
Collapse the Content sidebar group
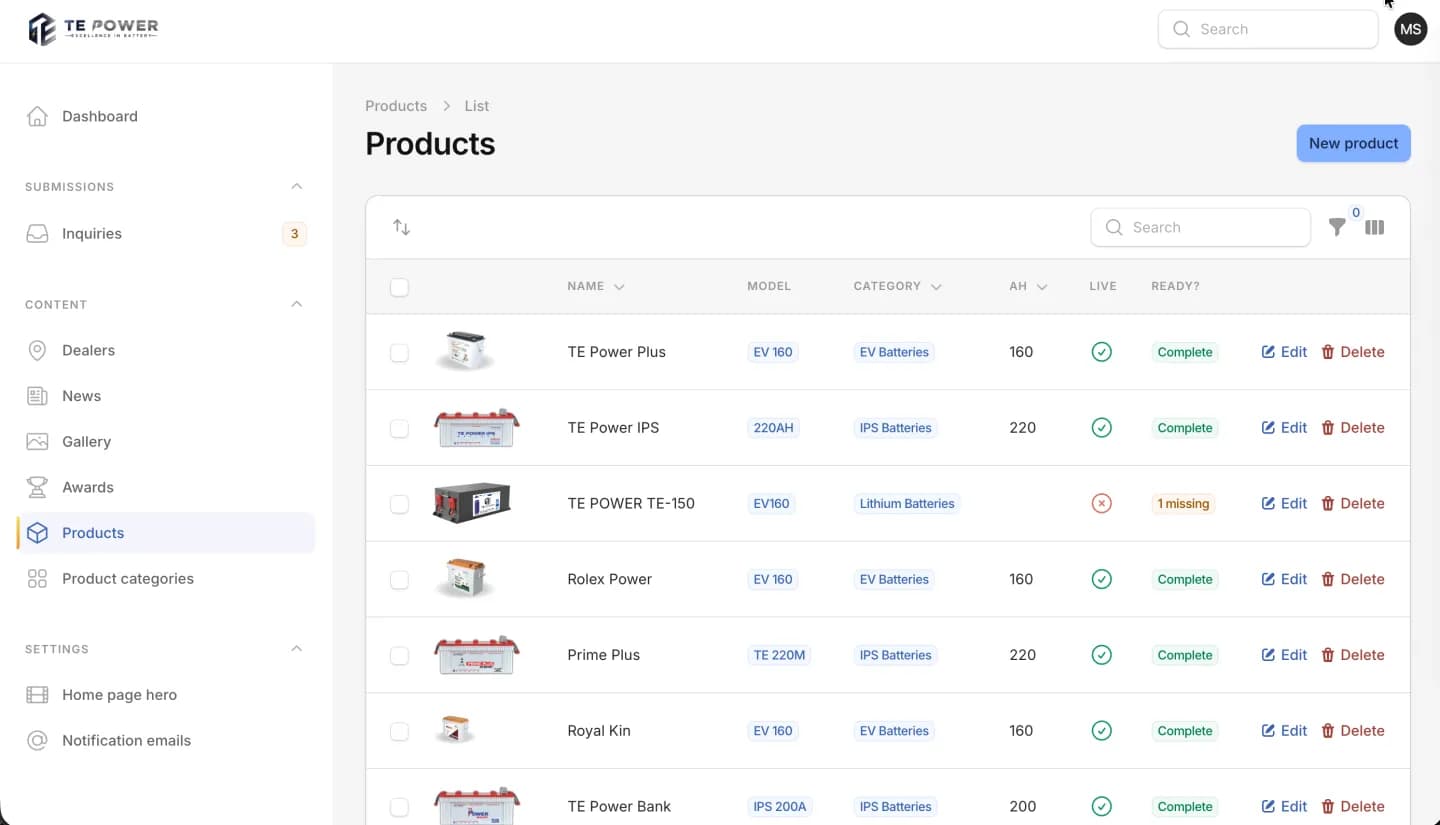point(296,304)
